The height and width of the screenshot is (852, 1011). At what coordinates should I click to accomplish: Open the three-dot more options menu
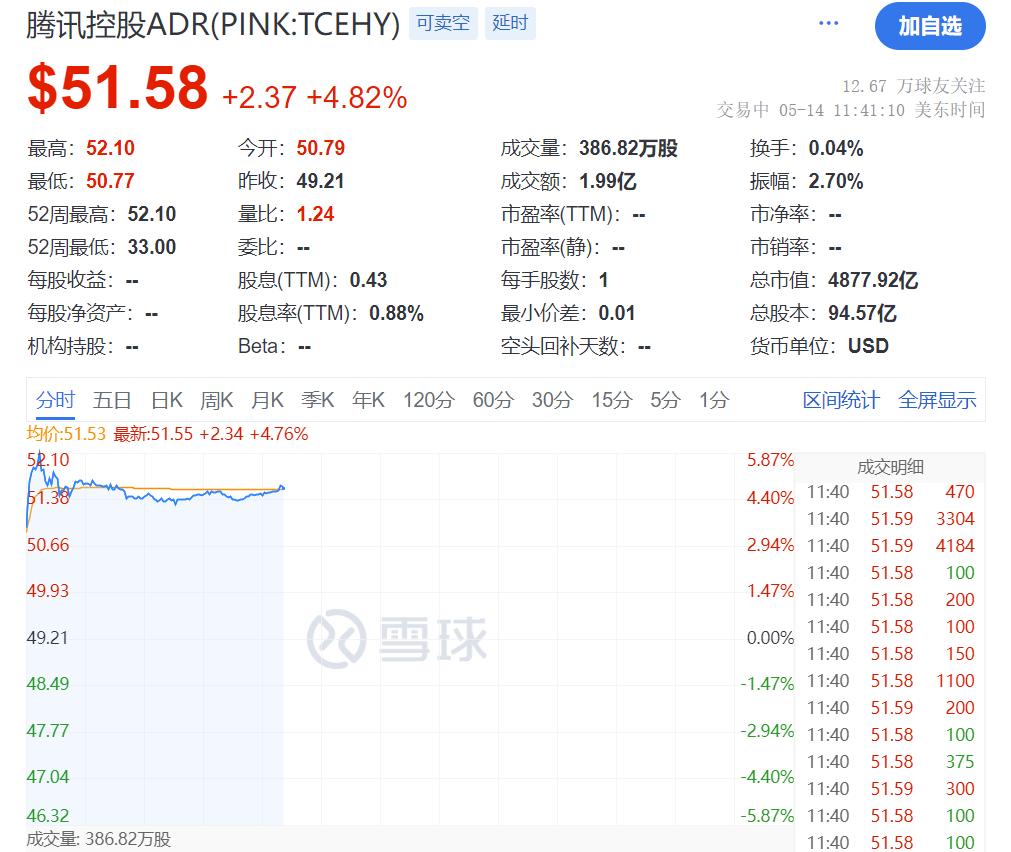pyautogui.click(x=829, y=24)
